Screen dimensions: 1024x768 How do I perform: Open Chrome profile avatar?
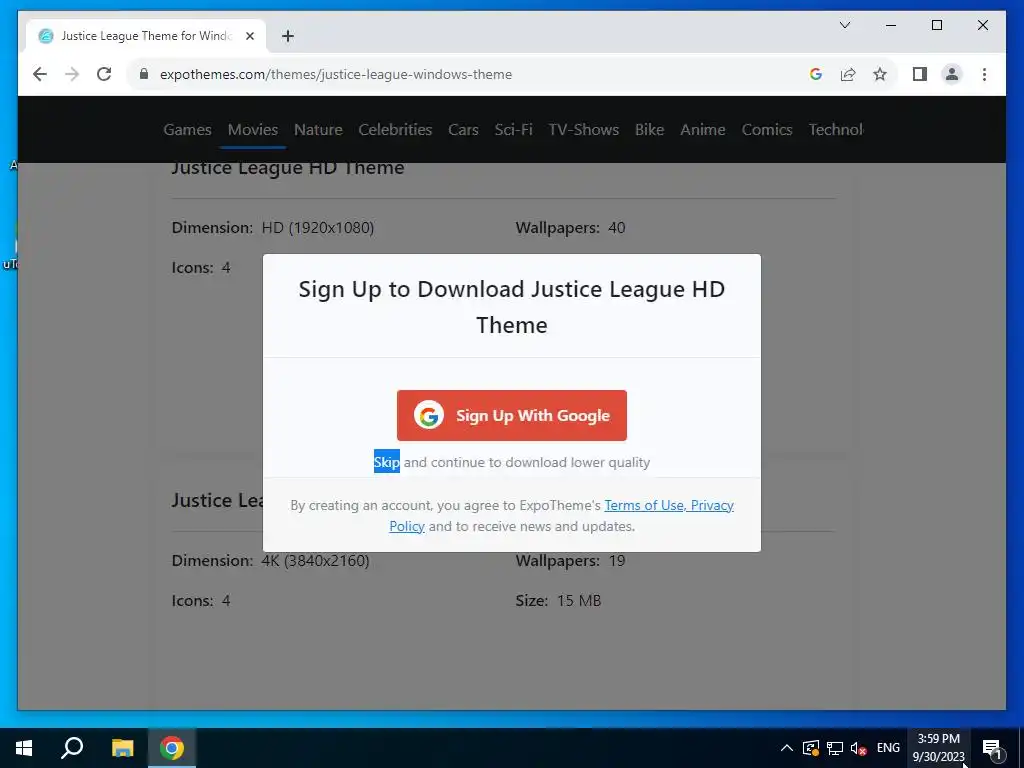(952, 74)
